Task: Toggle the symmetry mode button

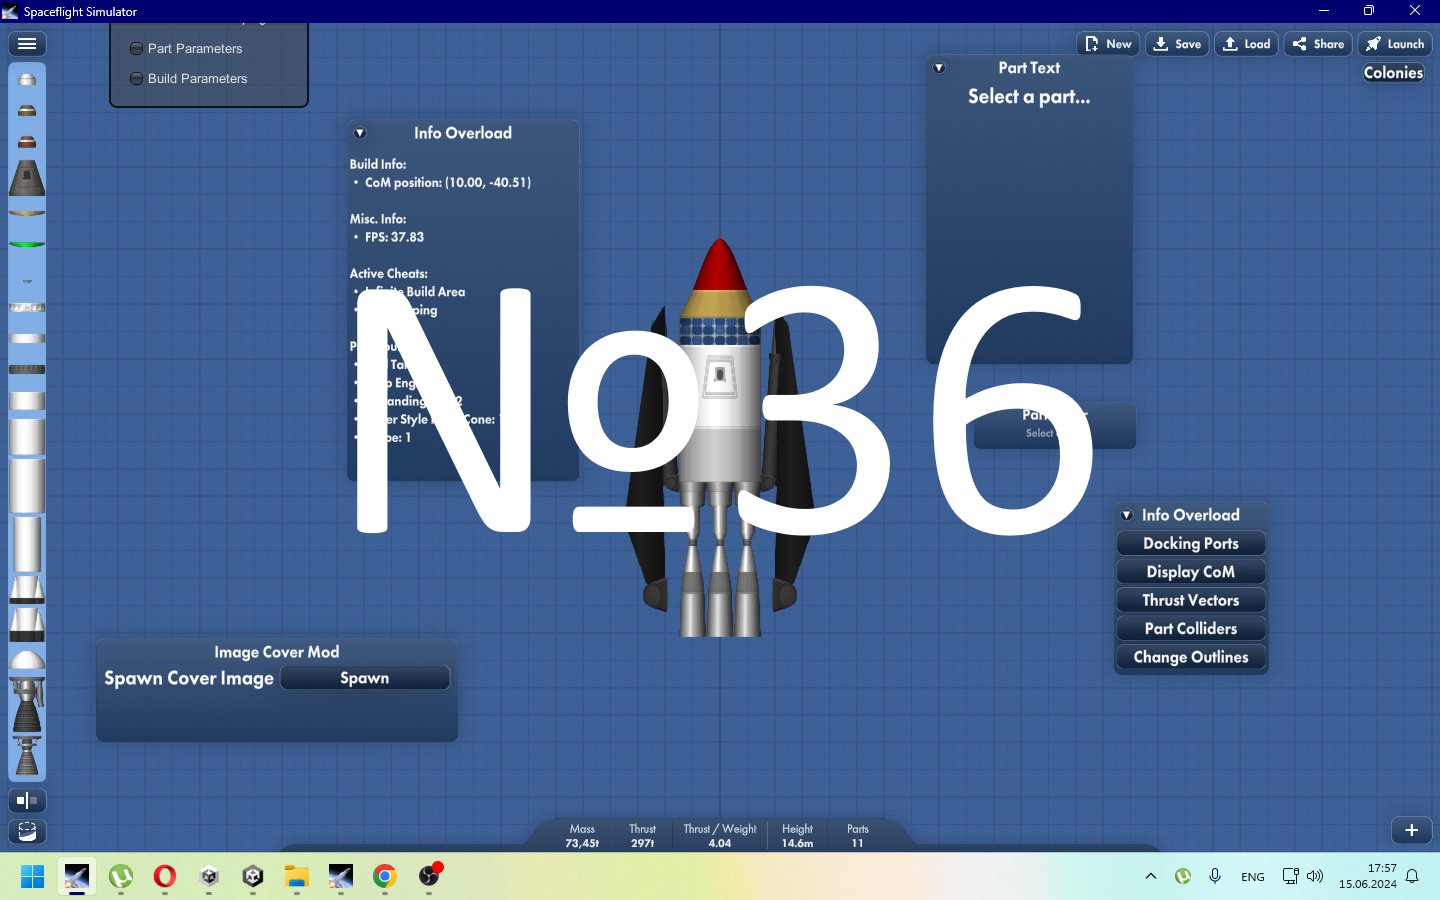Action: pyautogui.click(x=27, y=800)
